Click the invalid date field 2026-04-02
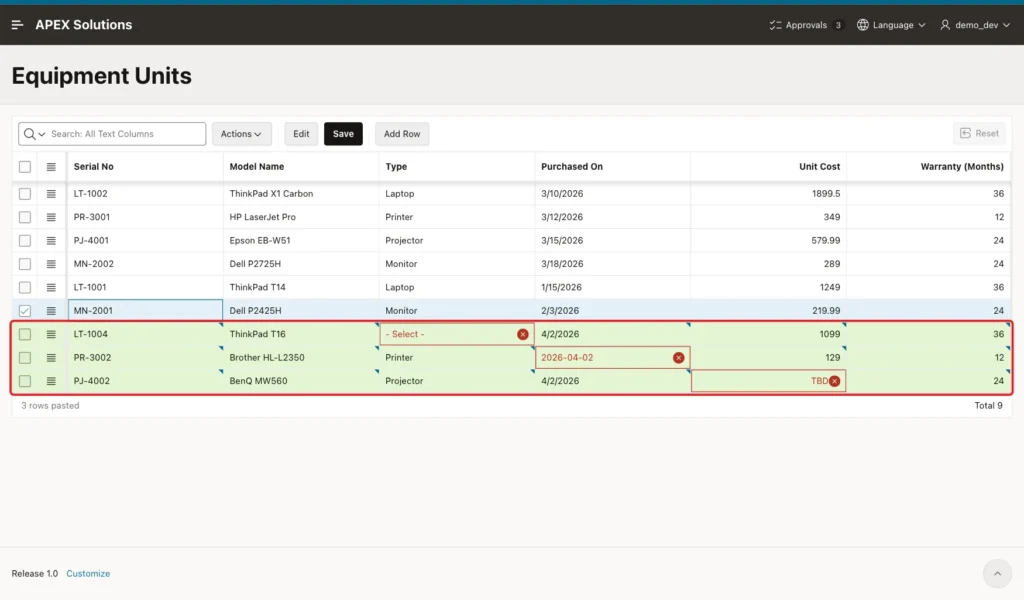Image resolution: width=1024 pixels, height=600 pixels. click(x=613, y=358)
